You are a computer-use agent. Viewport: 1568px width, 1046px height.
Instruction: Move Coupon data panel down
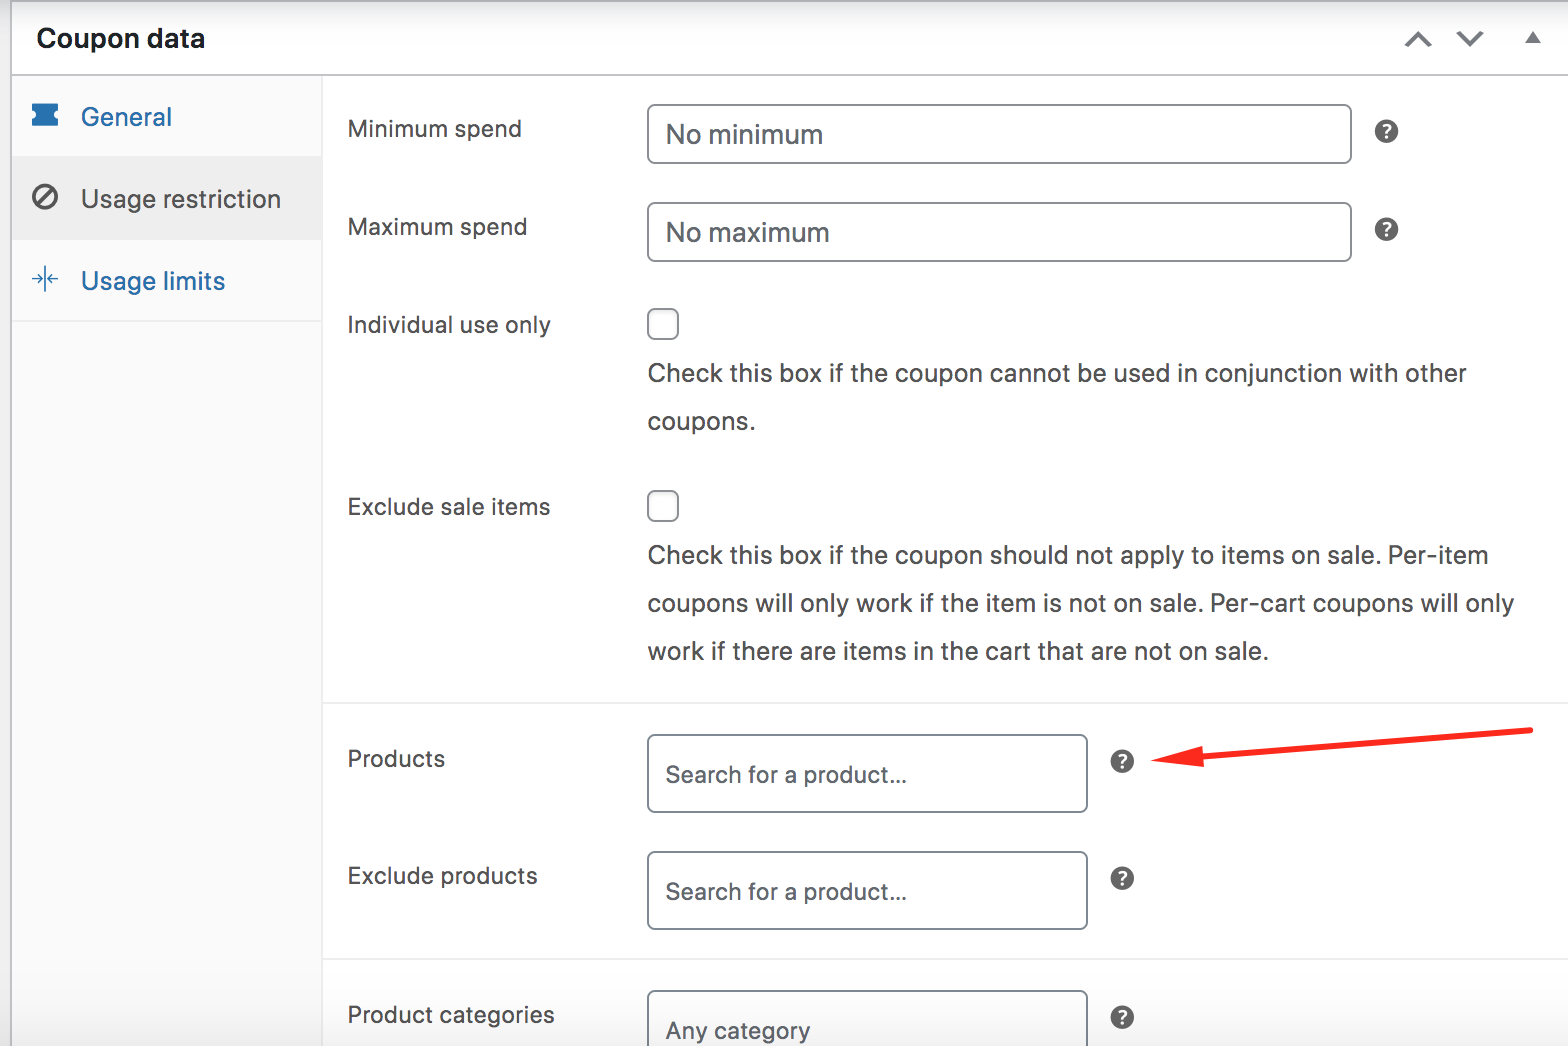click(1470, 39)
